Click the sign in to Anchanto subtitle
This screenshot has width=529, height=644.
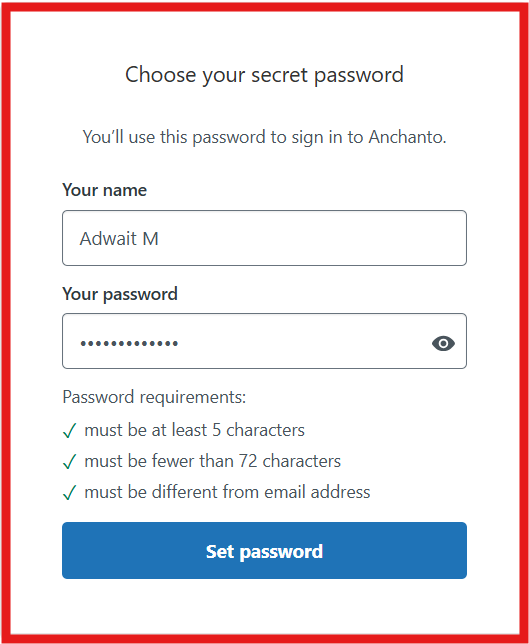click(x=264, y=137)
